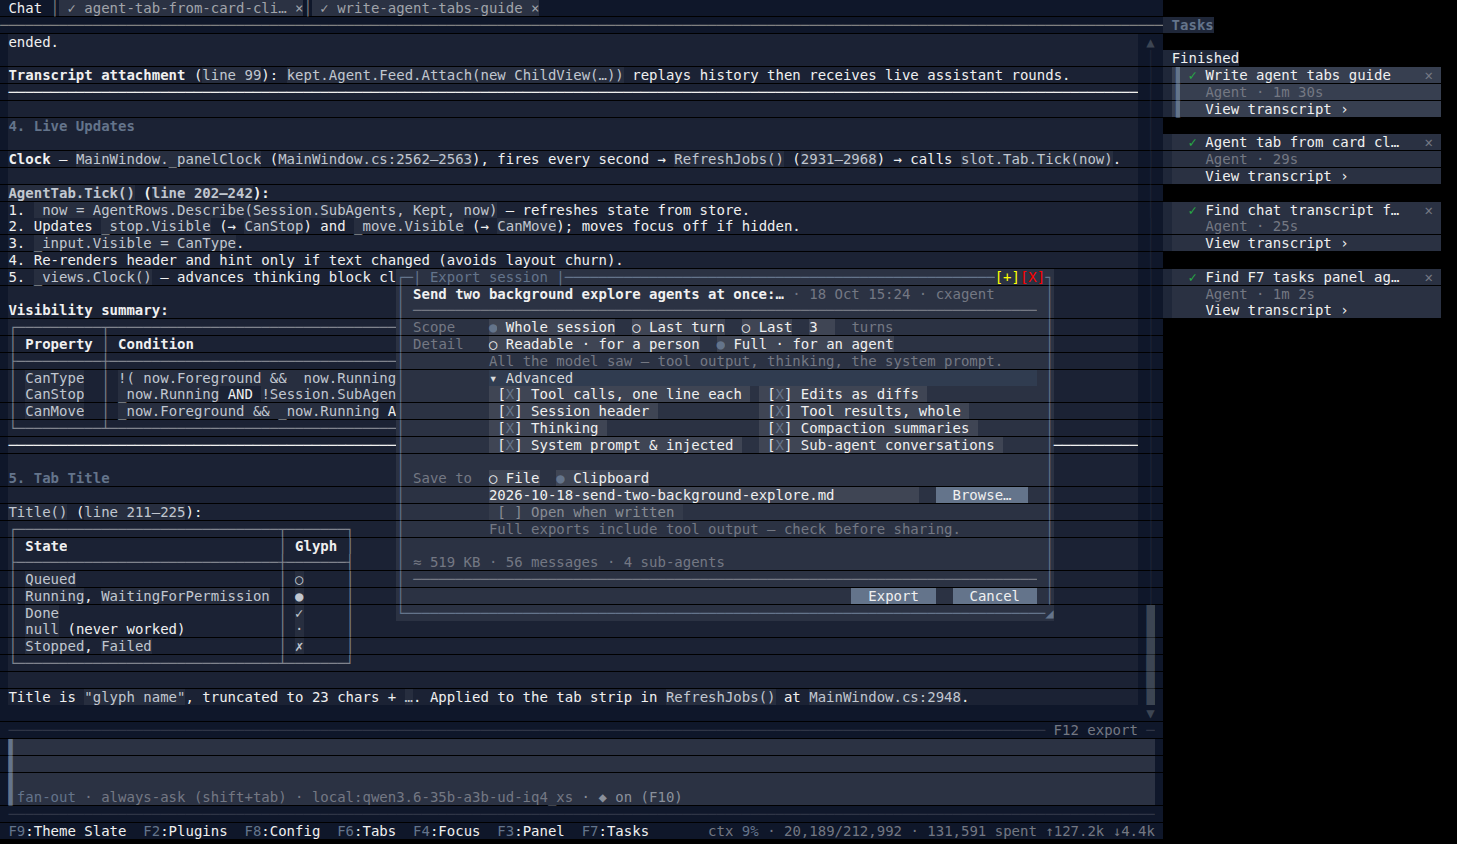Dismiss the Find F7 tasks panel task card
The height and width of the screenshot is (844, 1457).
tap(1428, 277)
